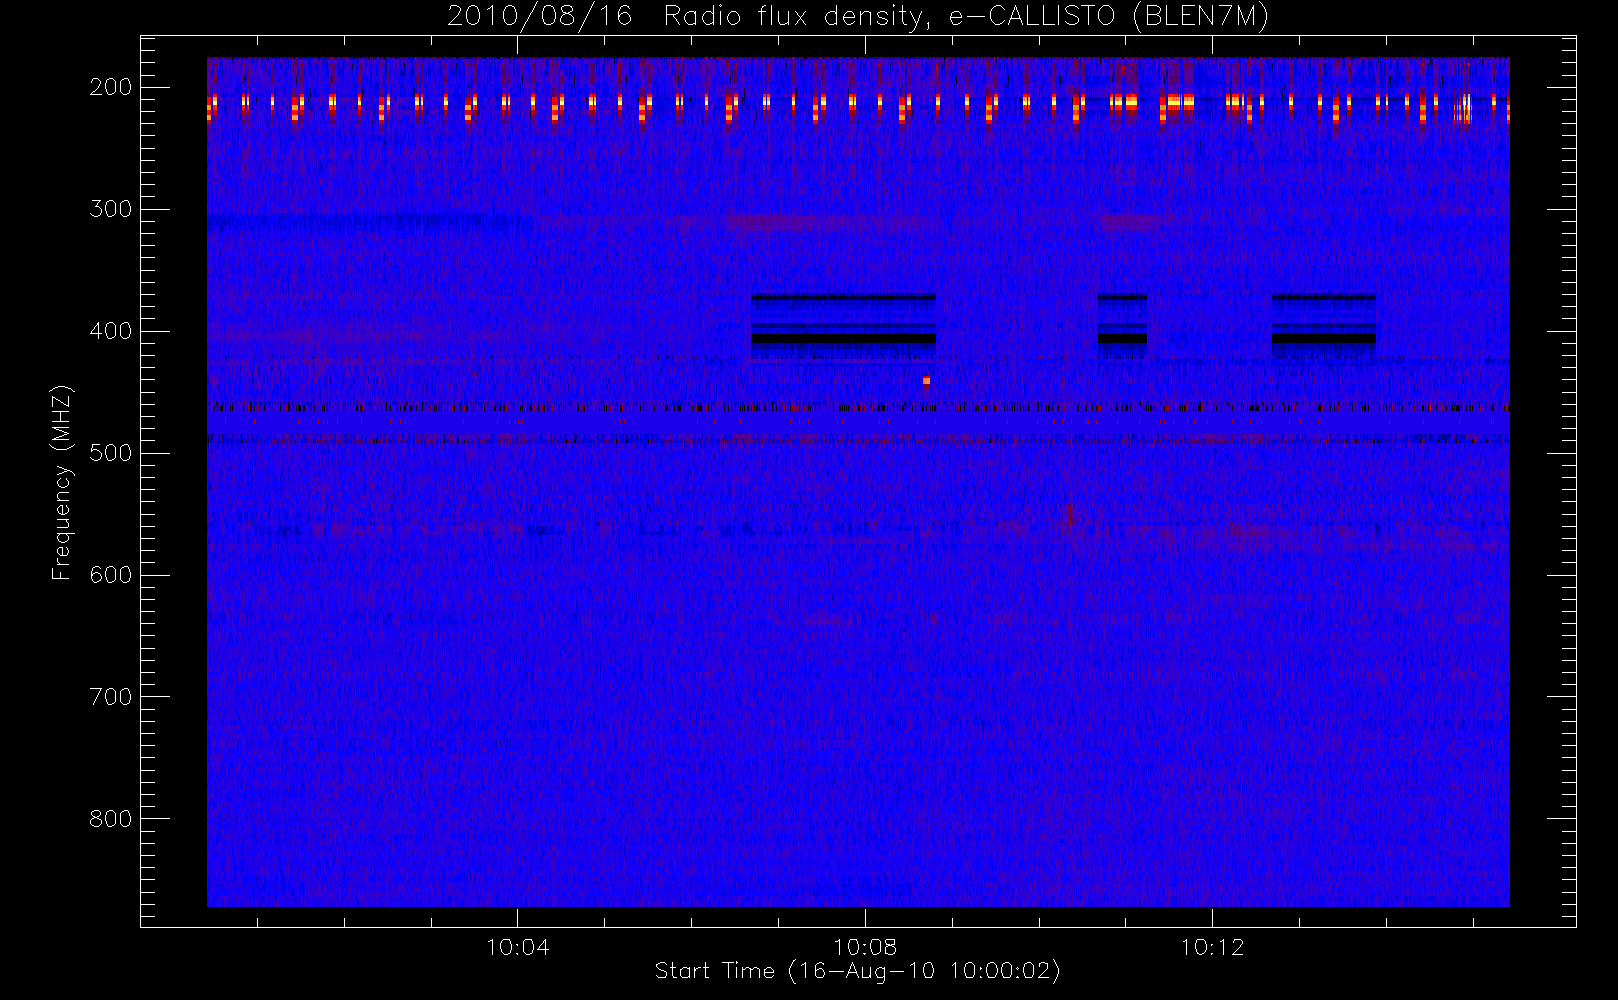Select the 300 frequency tick label
Viewport: 1618px width, 1000px height.
tap(111, 209)
